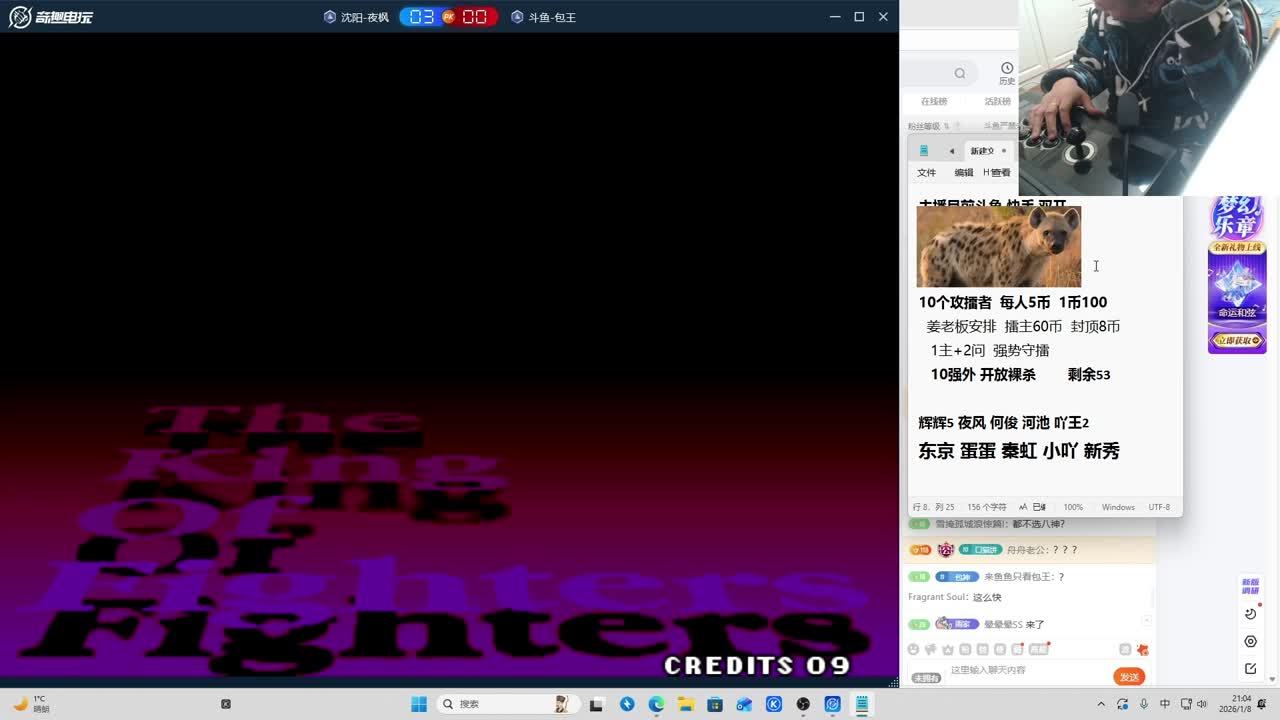
Task: Open the File menu in Notepad
Action: coord(927,173)
